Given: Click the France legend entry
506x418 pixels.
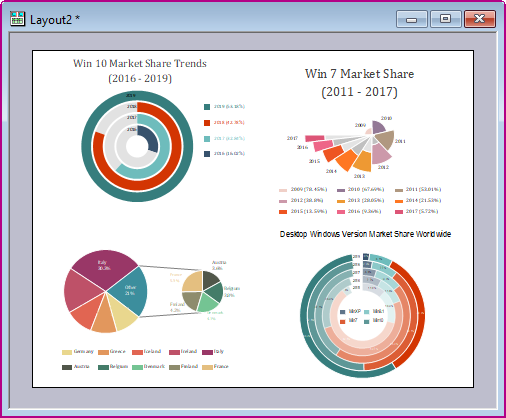Looking at the screenshot, I should (215, 367).
